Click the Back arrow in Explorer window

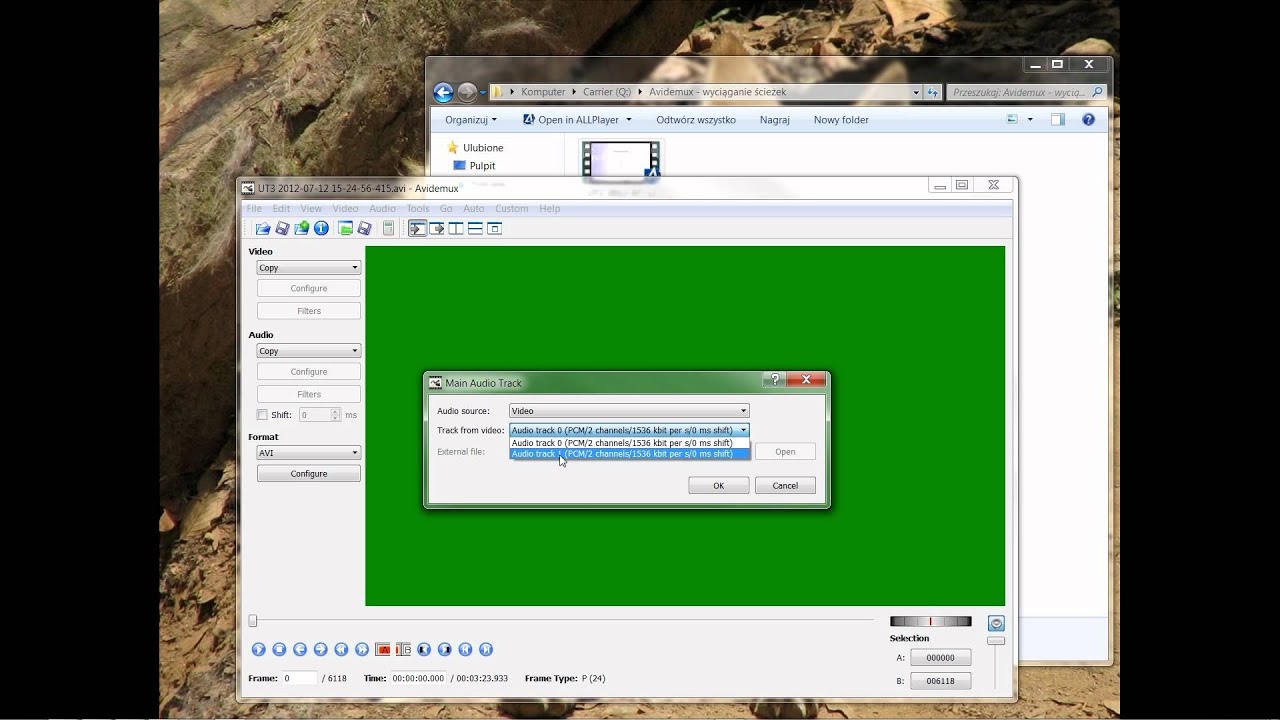(443, 92)
